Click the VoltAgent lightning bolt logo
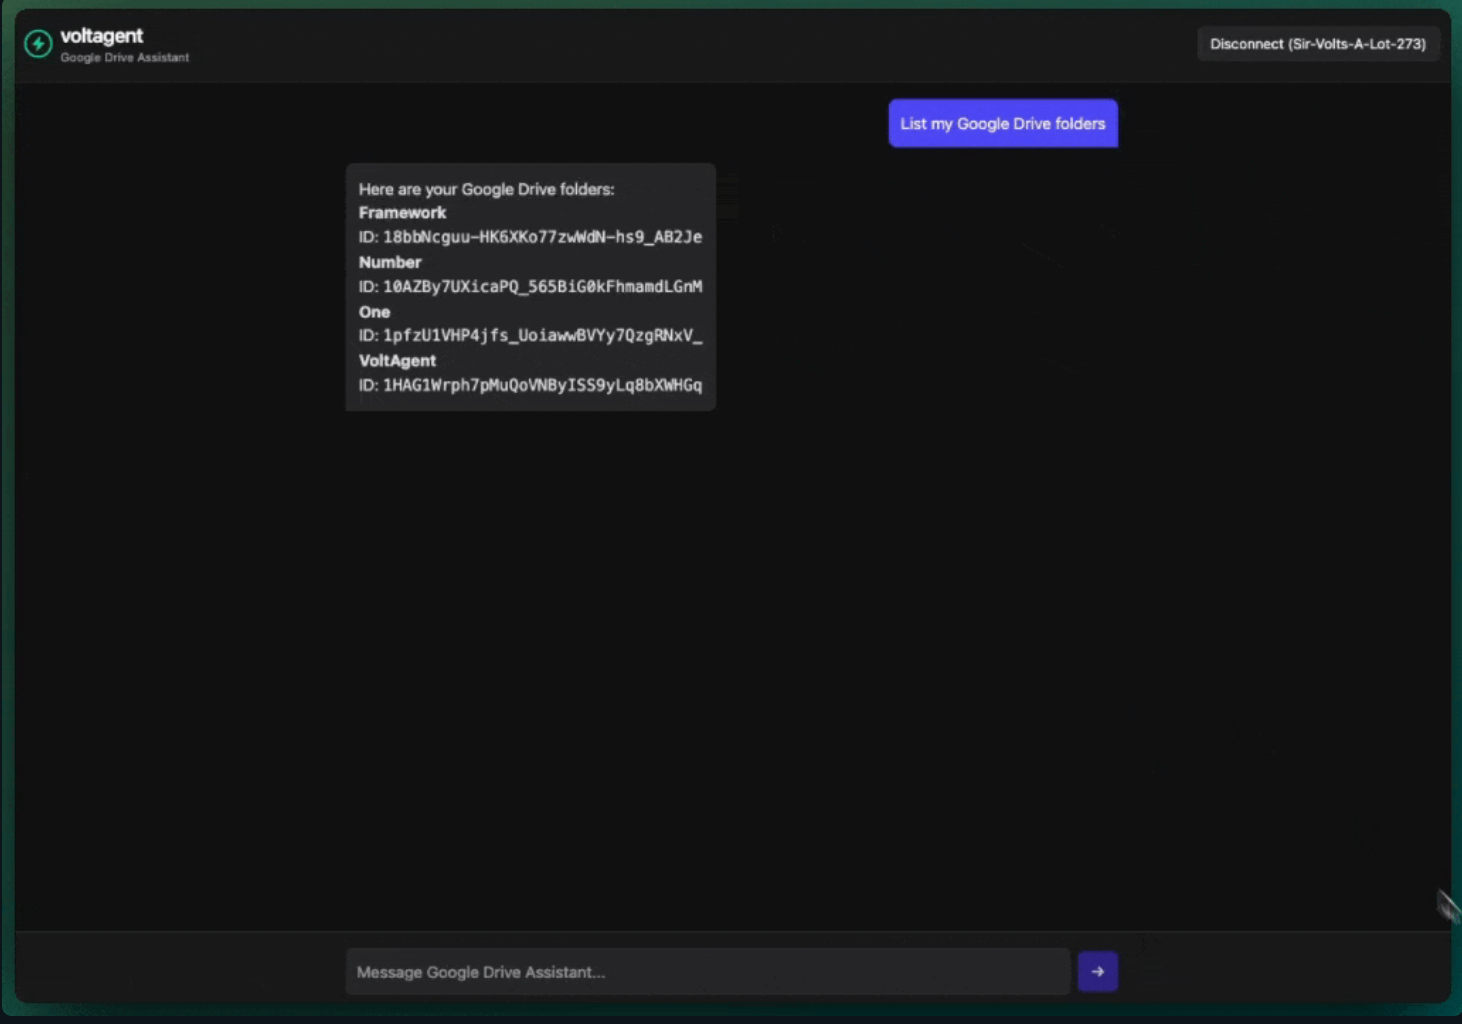This screenshot has height=1024, width=1462. 38,44
